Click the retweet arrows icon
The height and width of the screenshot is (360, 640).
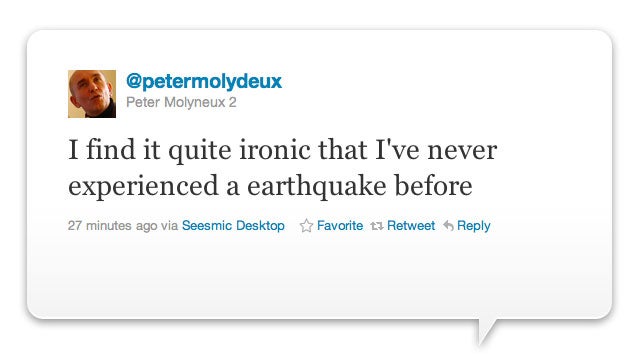(377, 226)
